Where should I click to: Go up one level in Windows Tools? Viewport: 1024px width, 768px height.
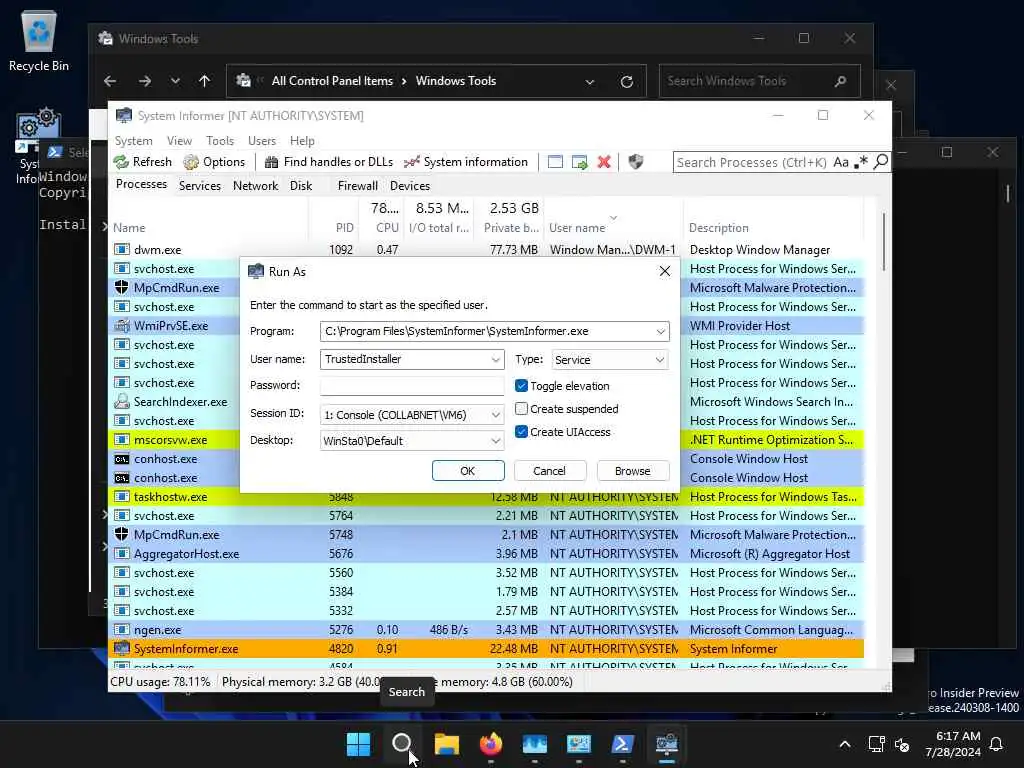tap(204, 81)
